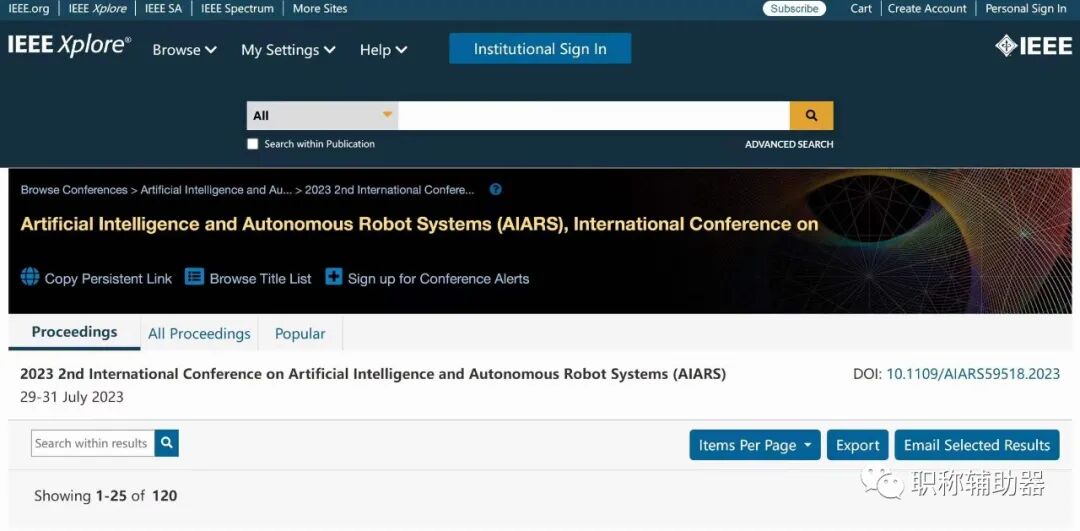
Task: Click the Browse Title List icon
Action: pos(195,277)
